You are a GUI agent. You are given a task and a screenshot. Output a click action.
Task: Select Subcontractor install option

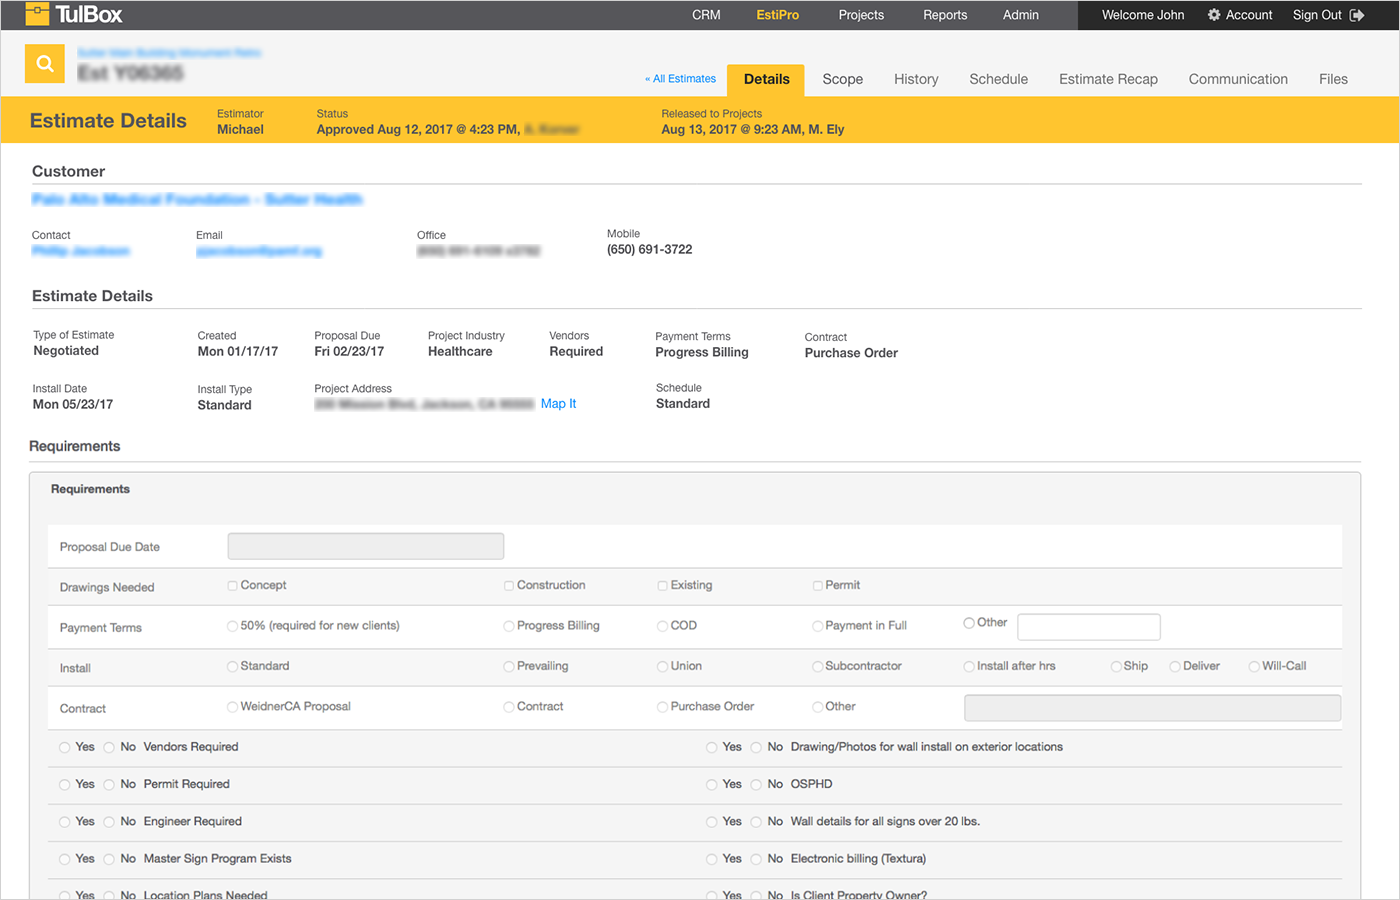tap(817, 666)
